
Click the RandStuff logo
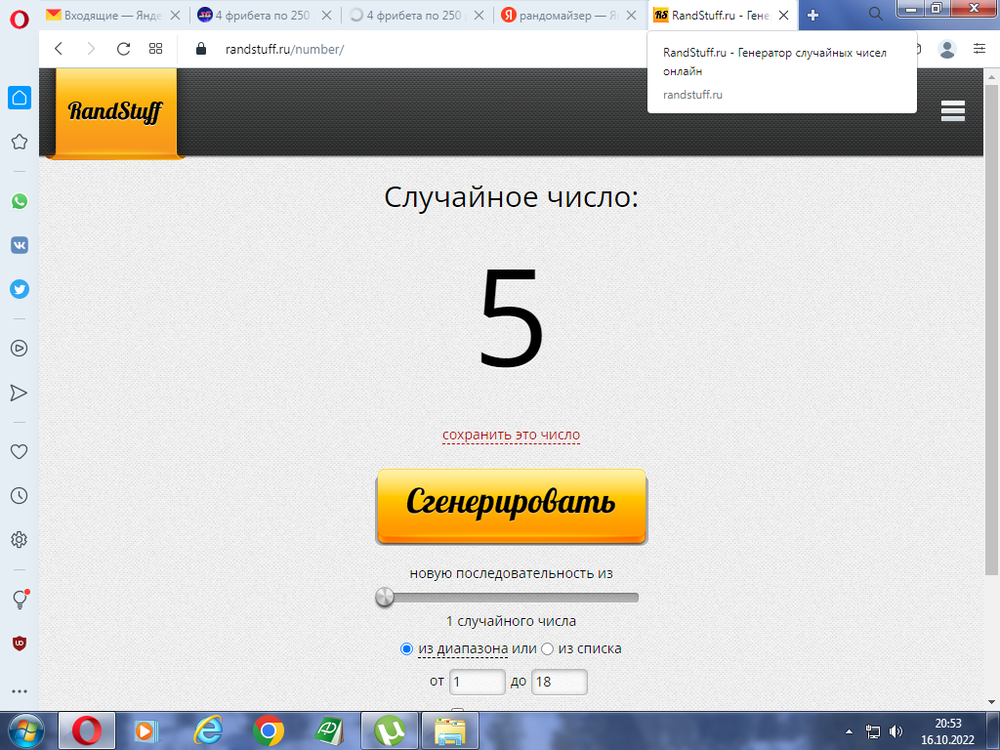pos(115,112)
